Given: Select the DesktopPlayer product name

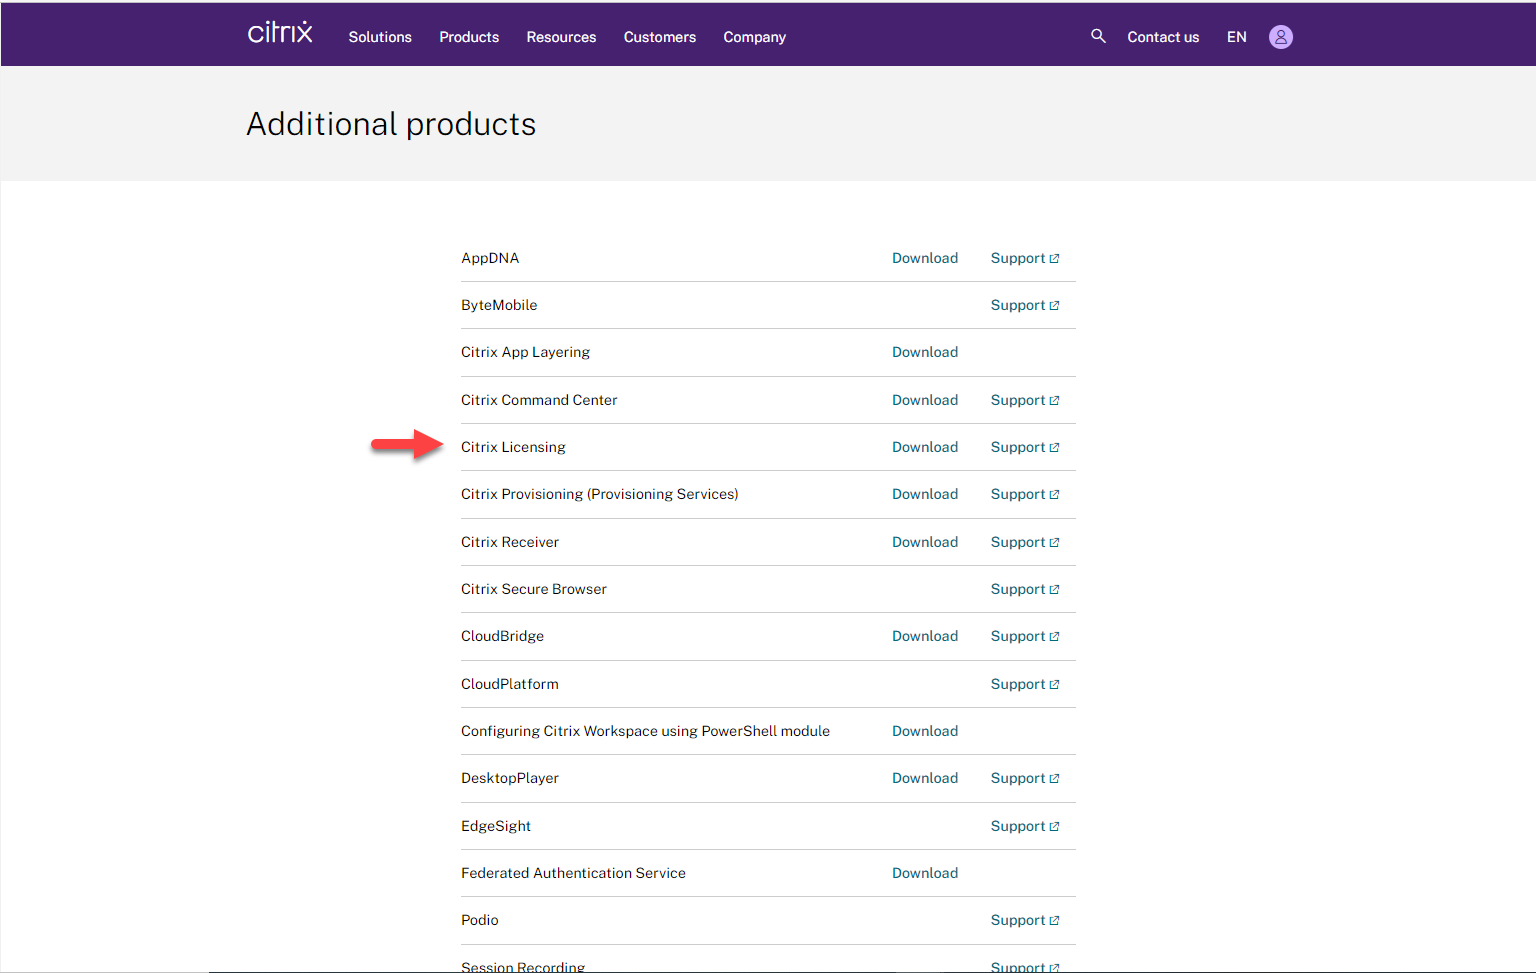Looking at the screenshot, I should [x=510, y=778].
